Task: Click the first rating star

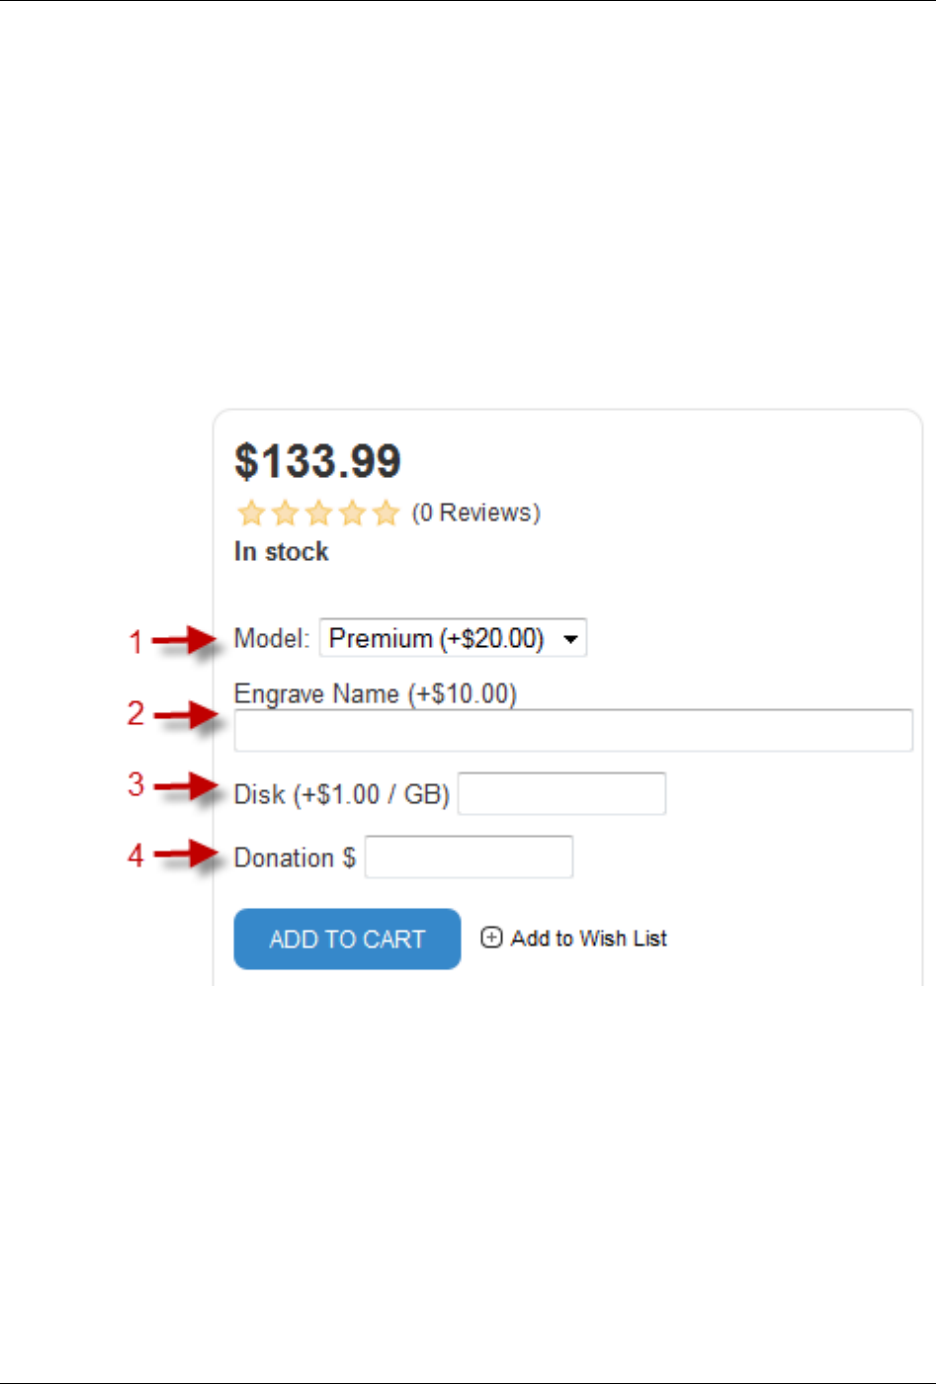Action: pos(251,514)
